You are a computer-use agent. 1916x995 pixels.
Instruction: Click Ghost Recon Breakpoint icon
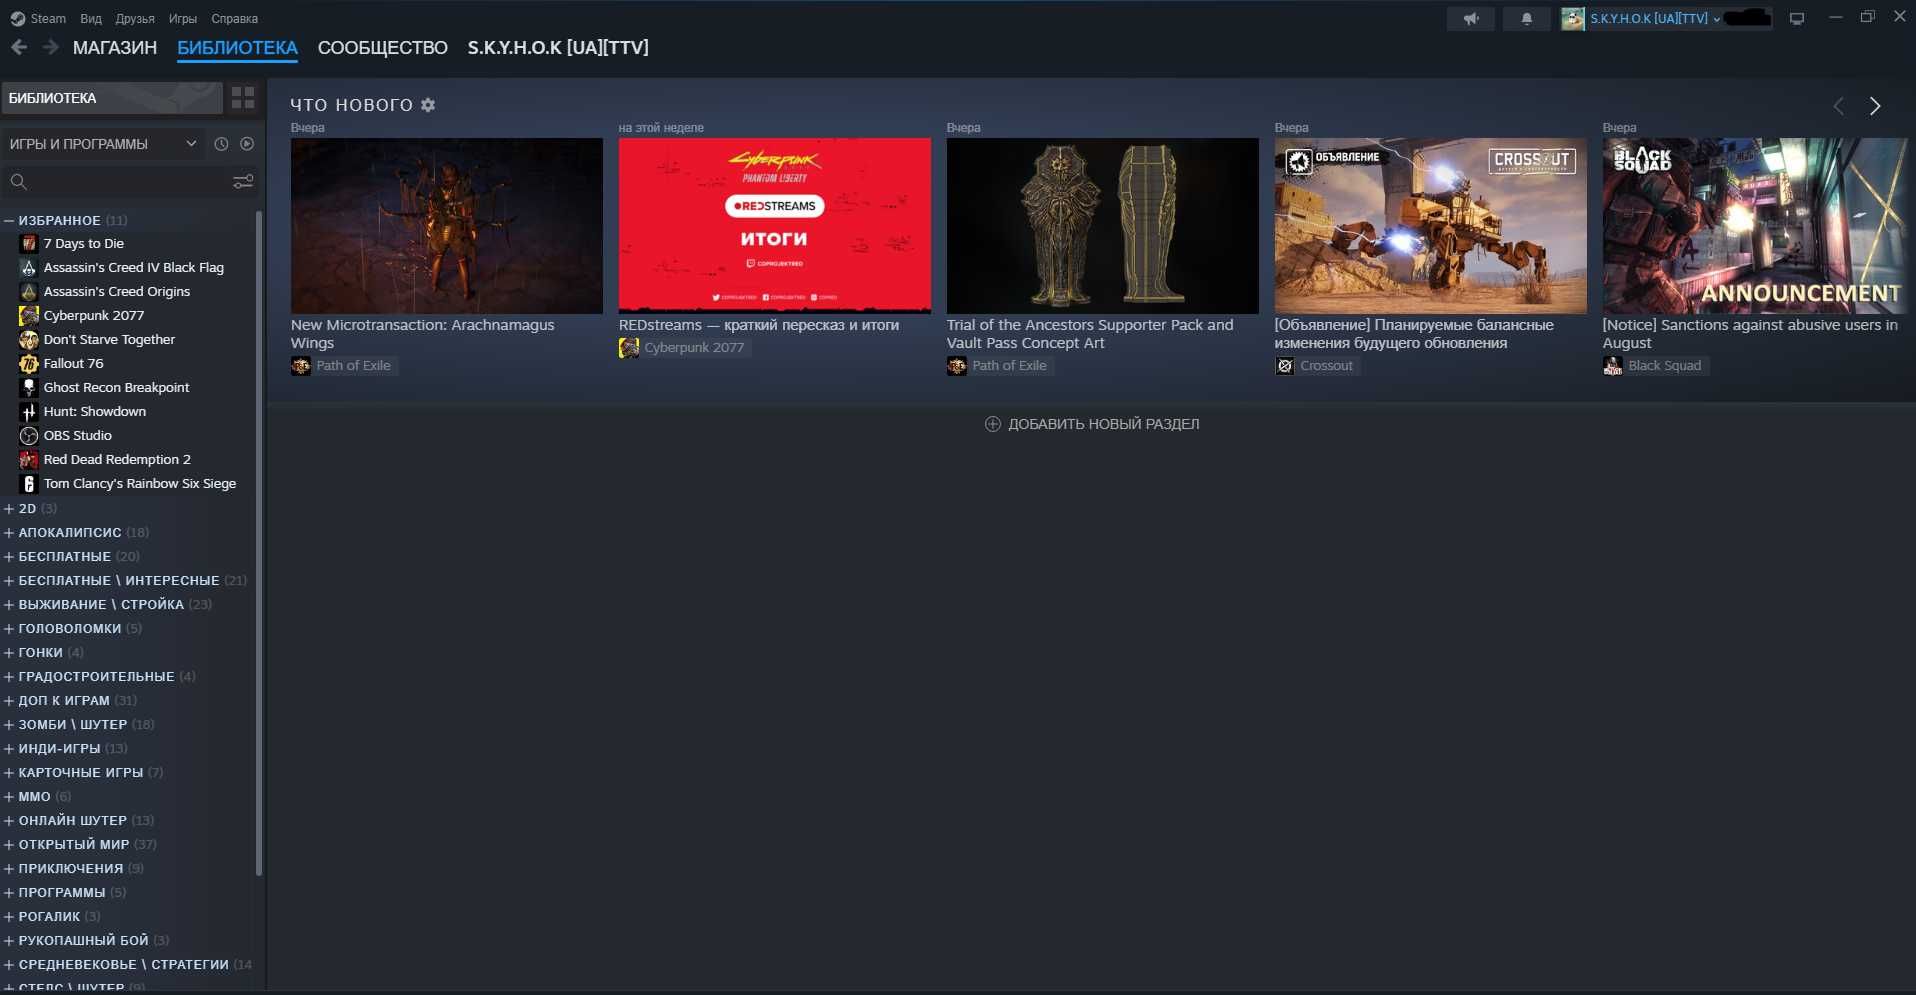(29, 387)
